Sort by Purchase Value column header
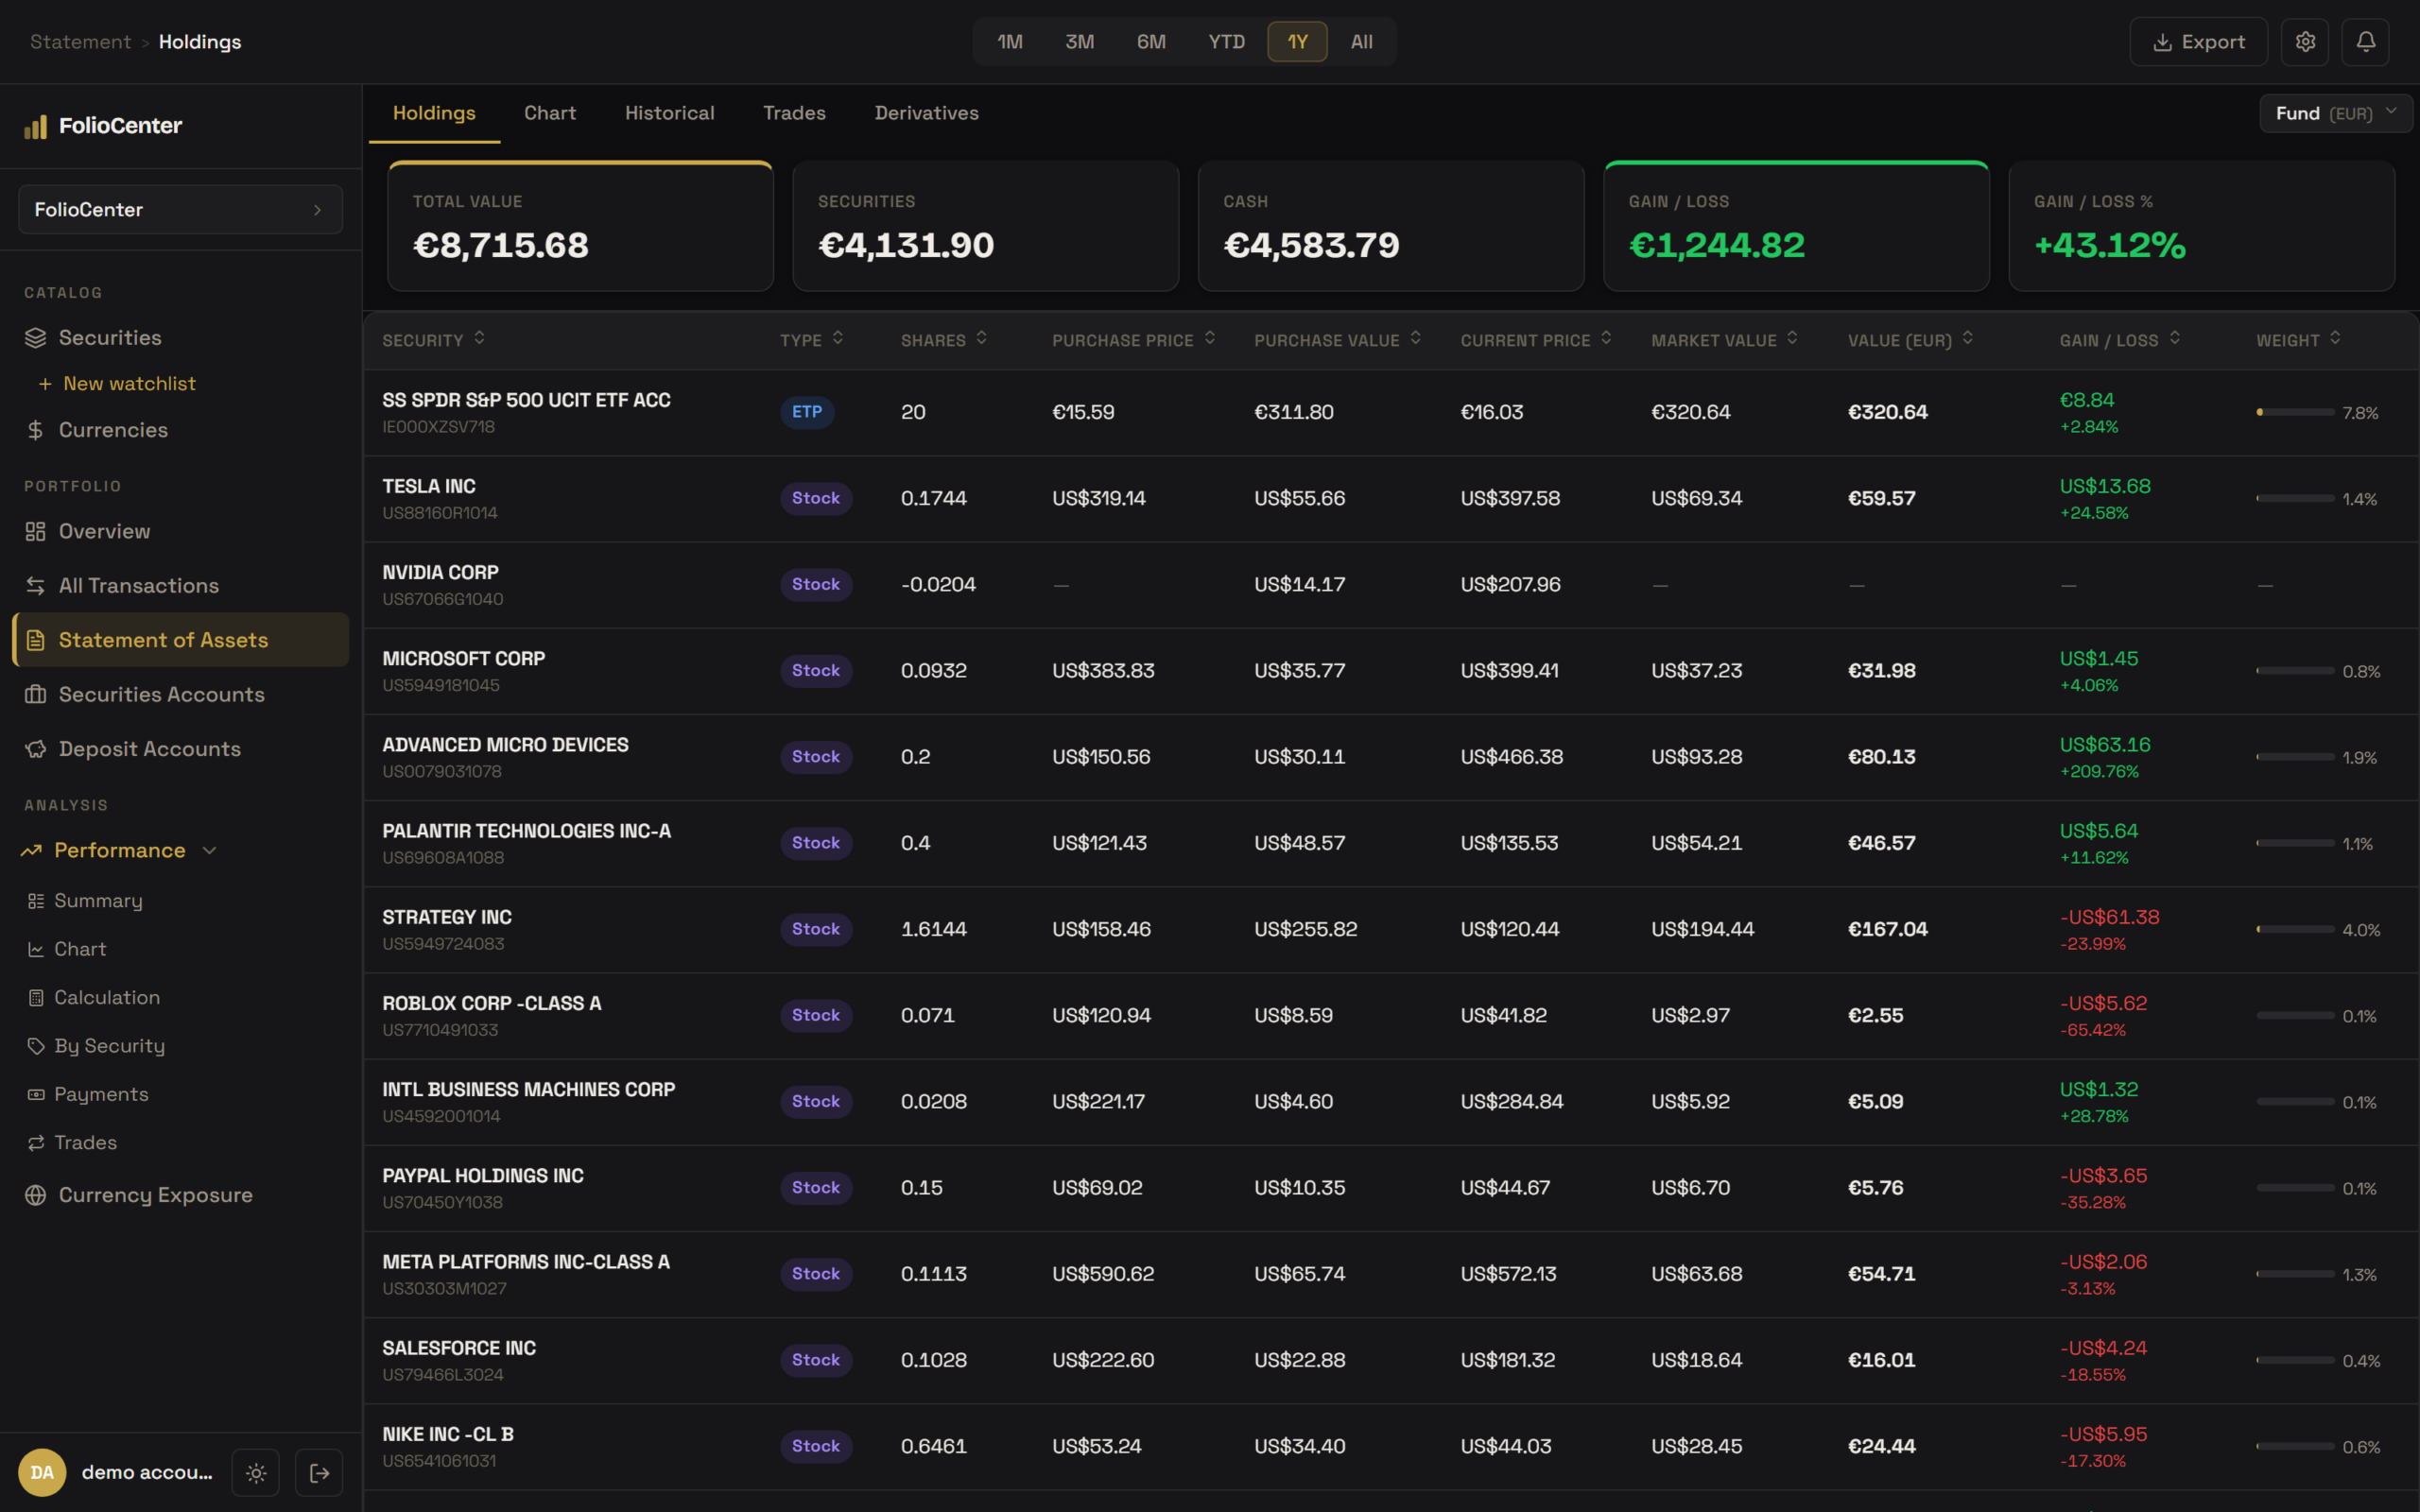The width and height of the screenshot is (2420, 1512). pyautogui.click(x=1337, y=340)
